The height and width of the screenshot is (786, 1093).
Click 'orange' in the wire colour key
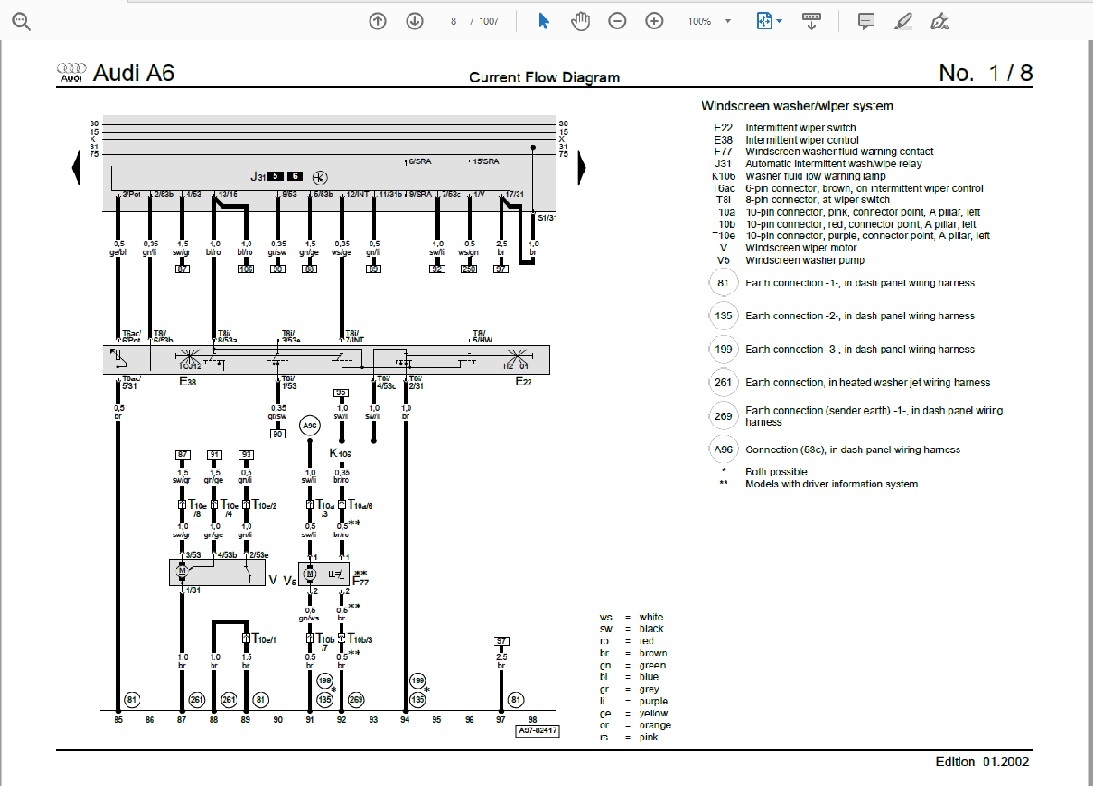point(655,725)
